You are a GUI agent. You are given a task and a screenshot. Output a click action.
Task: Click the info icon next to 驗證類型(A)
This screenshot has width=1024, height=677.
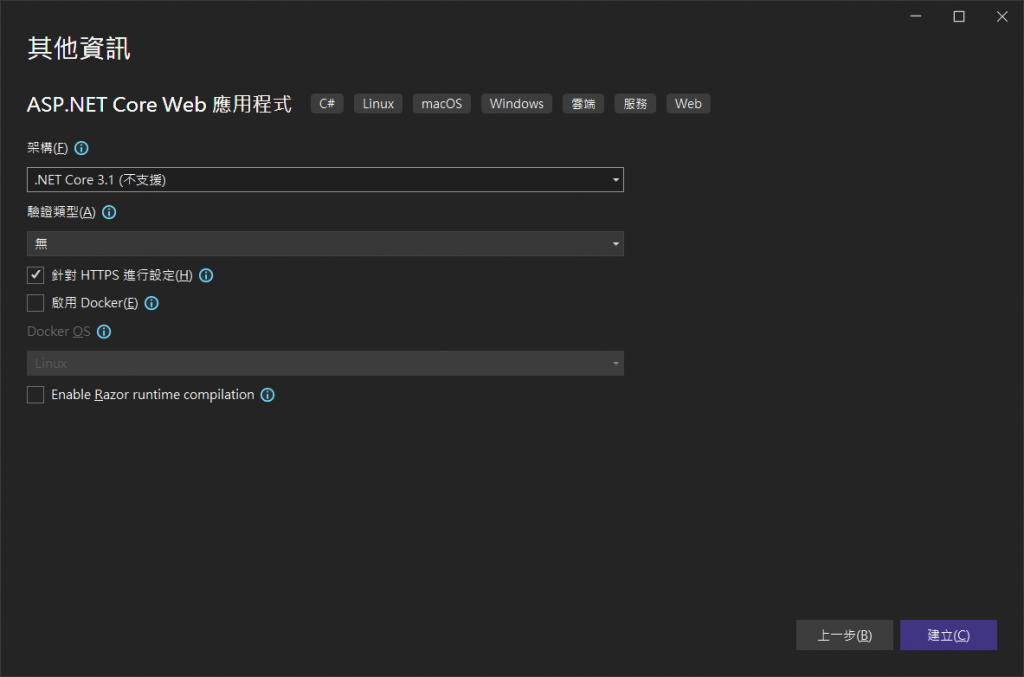(109, 212)
